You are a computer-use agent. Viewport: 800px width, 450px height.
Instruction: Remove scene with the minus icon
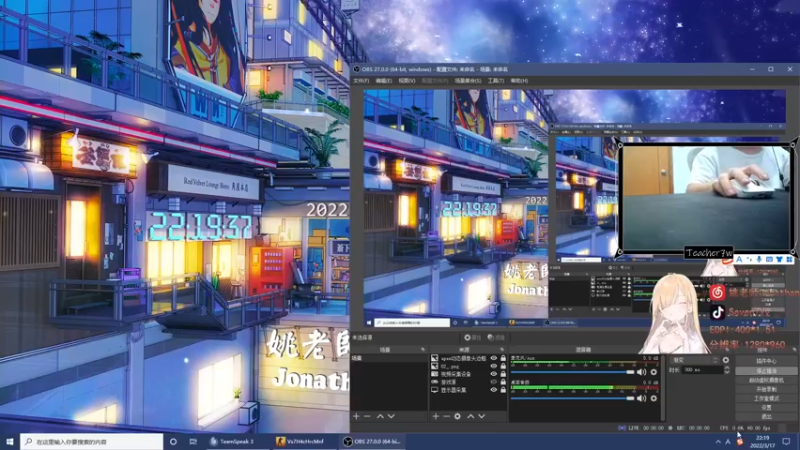[x=367, y=416]
